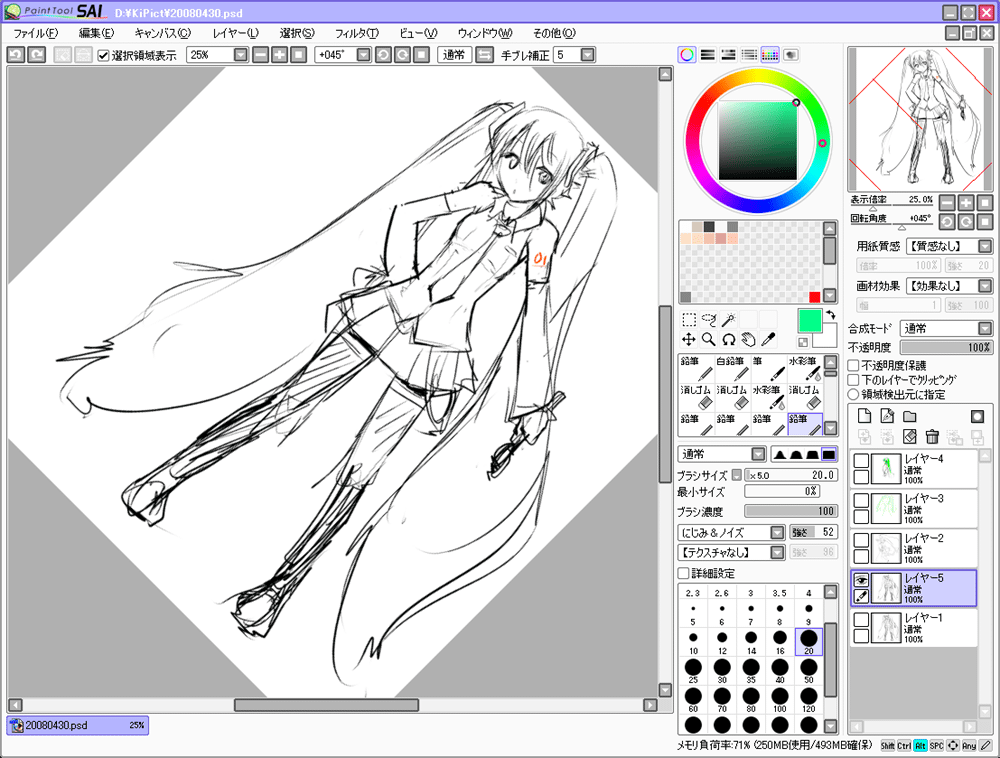Select brush size 12 preset
Viewport: 1000px width, 758px height.
tap(722, 641)
